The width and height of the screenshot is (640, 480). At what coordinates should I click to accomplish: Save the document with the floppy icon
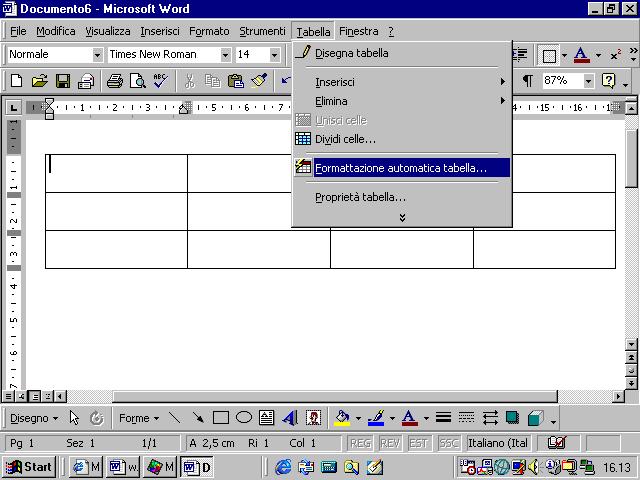tap(63, 81)
